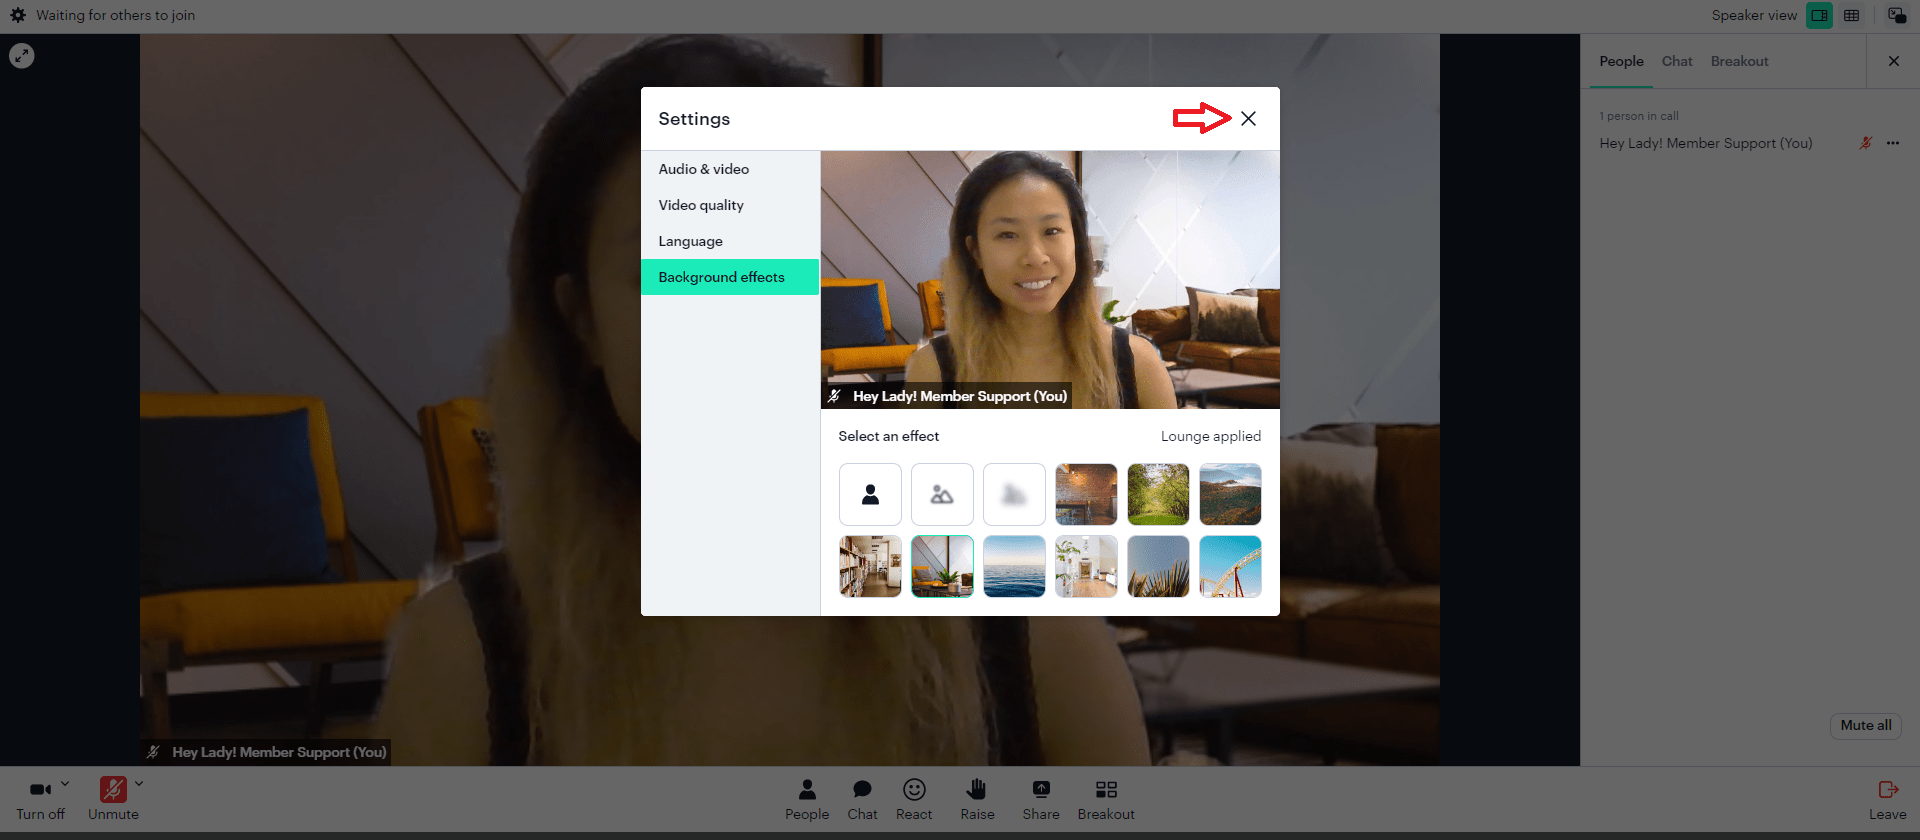Expand the camera options chevron
Viewport: 1920px width, 840px height.
point(65,784)
